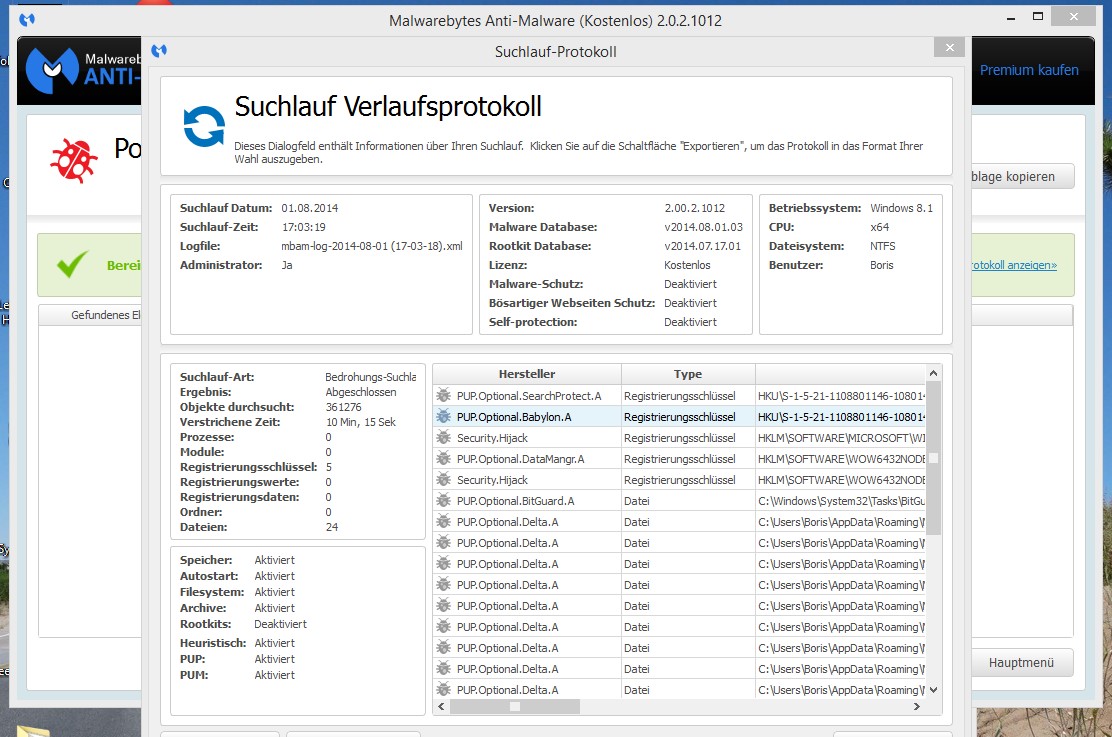
Task: Open the Premium kaufen link
Action: (x=1028, y=70)
